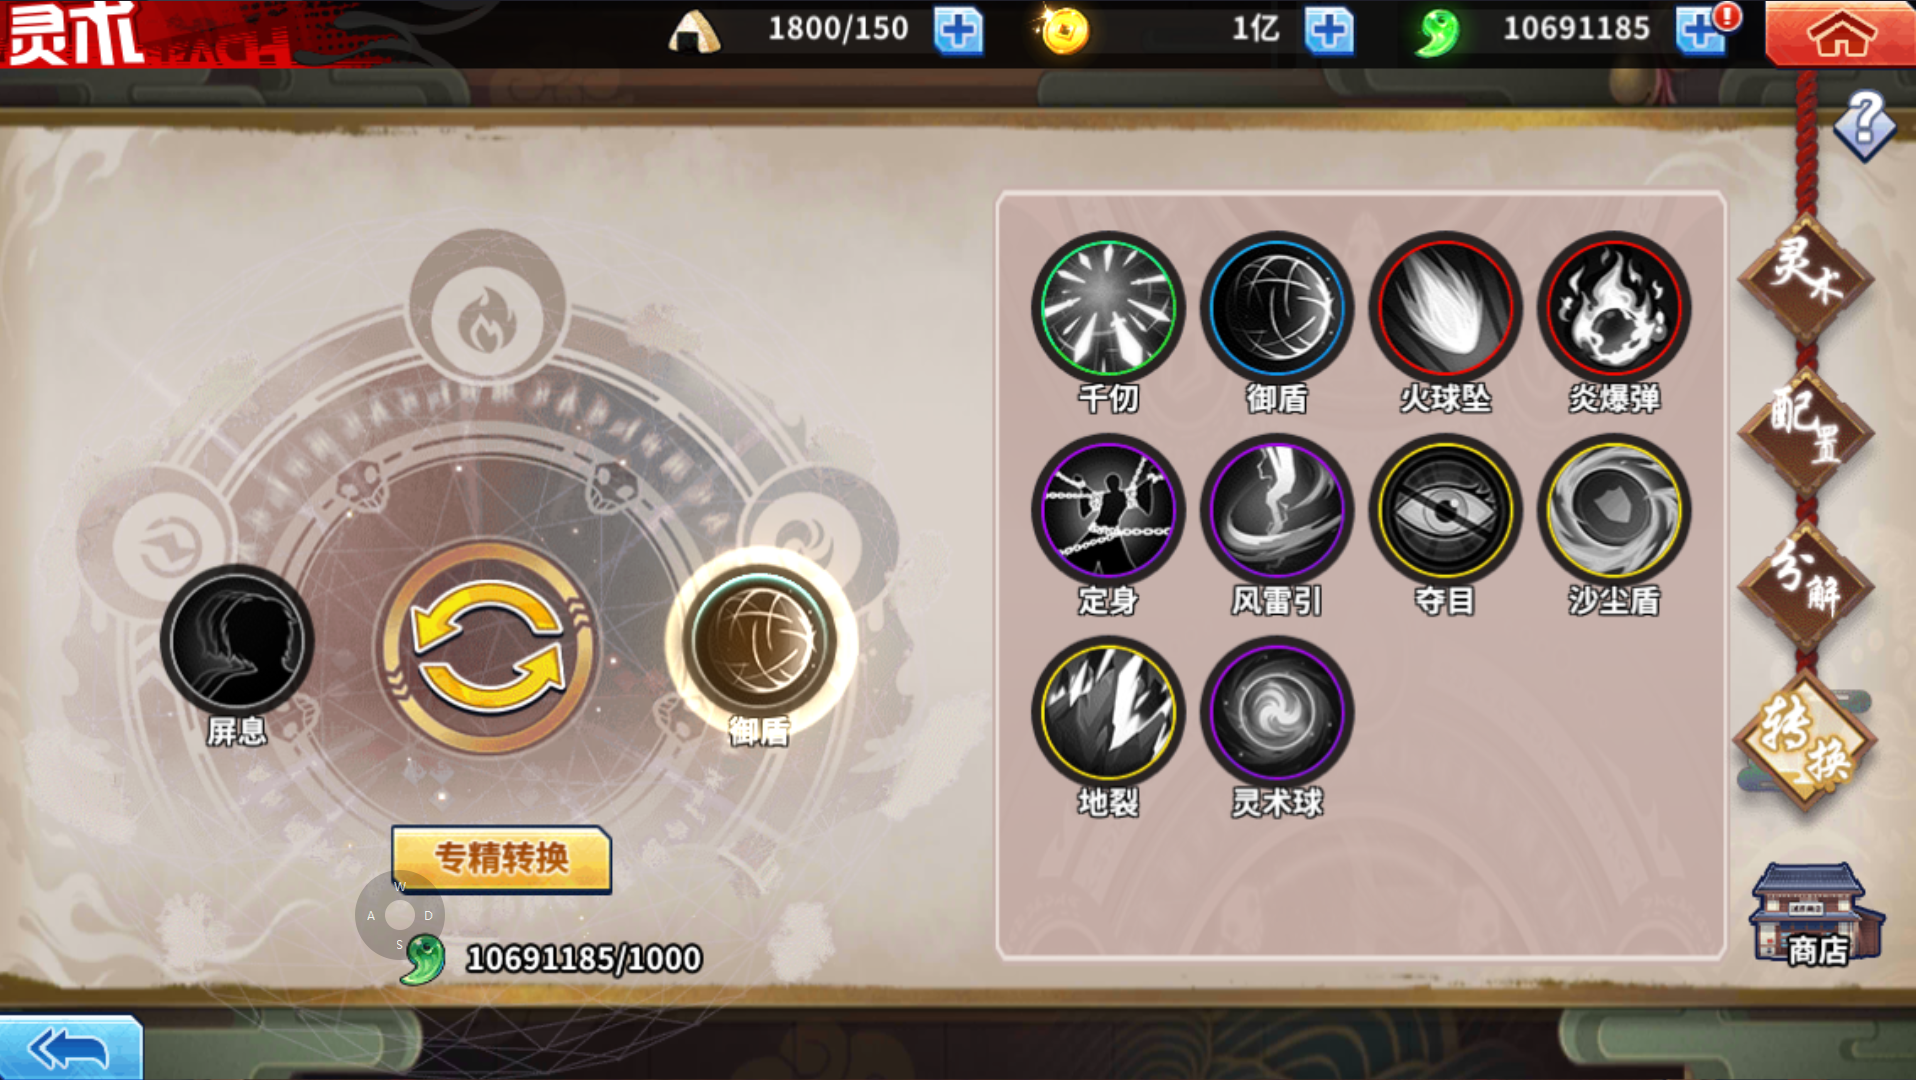Open the 灵术 side tab
This screenshot has width=1916, height=1080.
[1806, 274]
